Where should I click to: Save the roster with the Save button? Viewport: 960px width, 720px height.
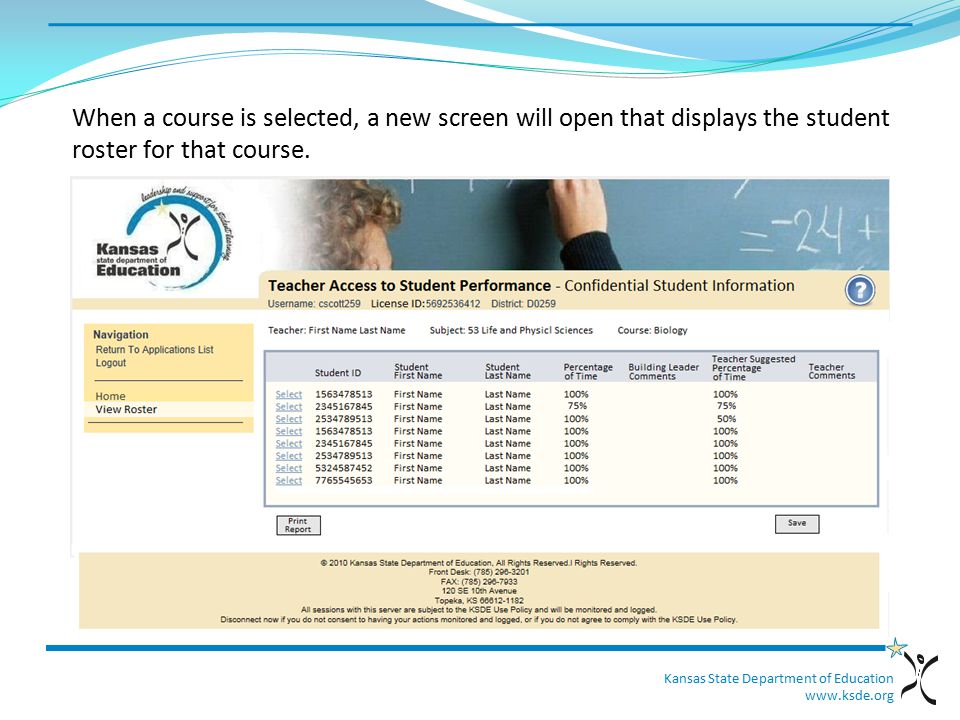click(x=797, y=523)
